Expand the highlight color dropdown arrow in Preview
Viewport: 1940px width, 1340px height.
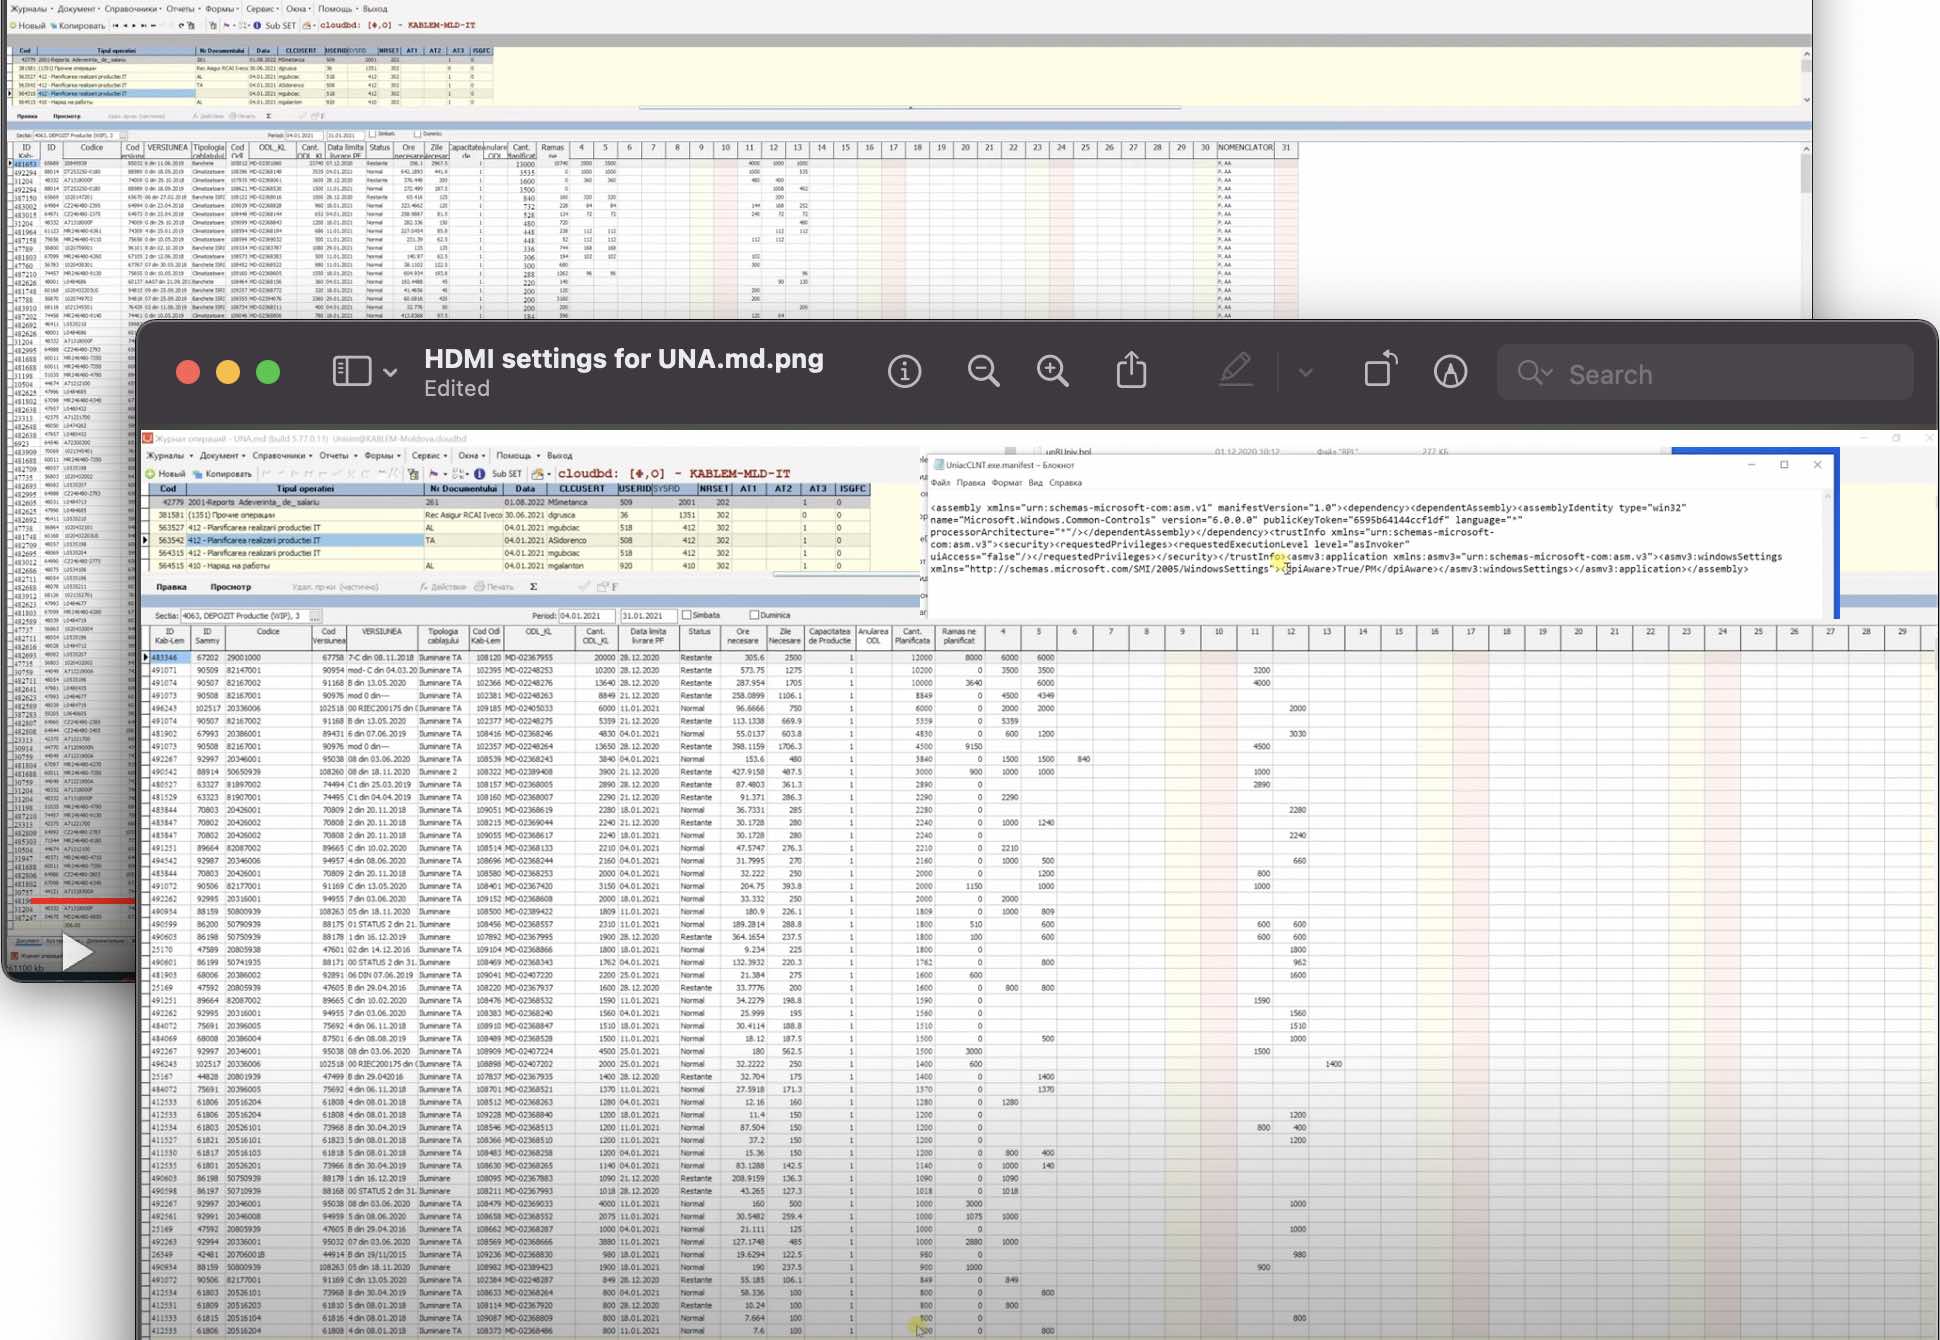coord(1305,372)
